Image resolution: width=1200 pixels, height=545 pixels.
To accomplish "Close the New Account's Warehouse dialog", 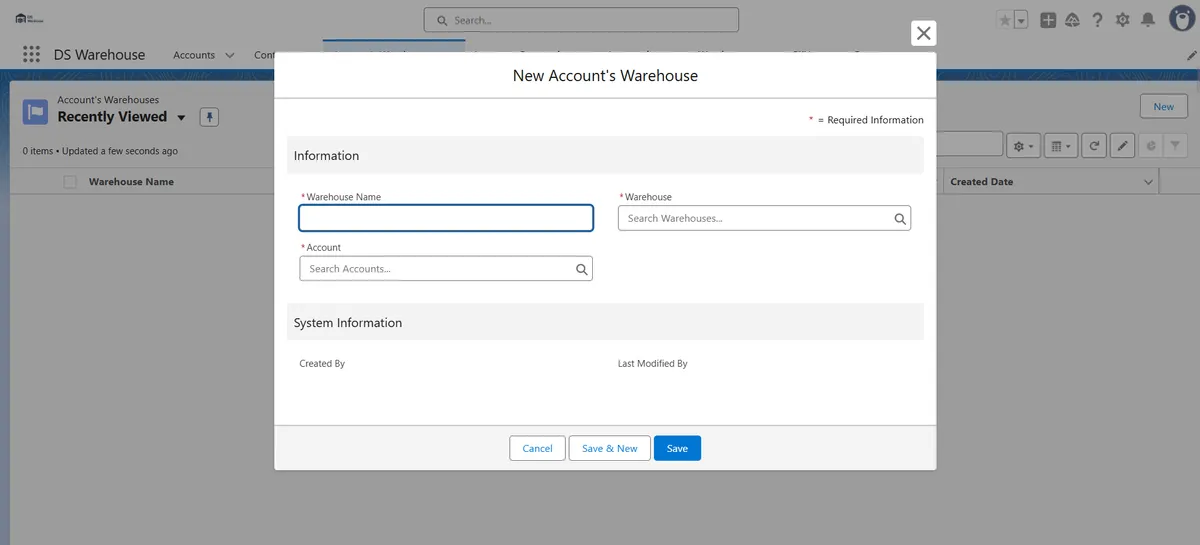I will [924, 33].
